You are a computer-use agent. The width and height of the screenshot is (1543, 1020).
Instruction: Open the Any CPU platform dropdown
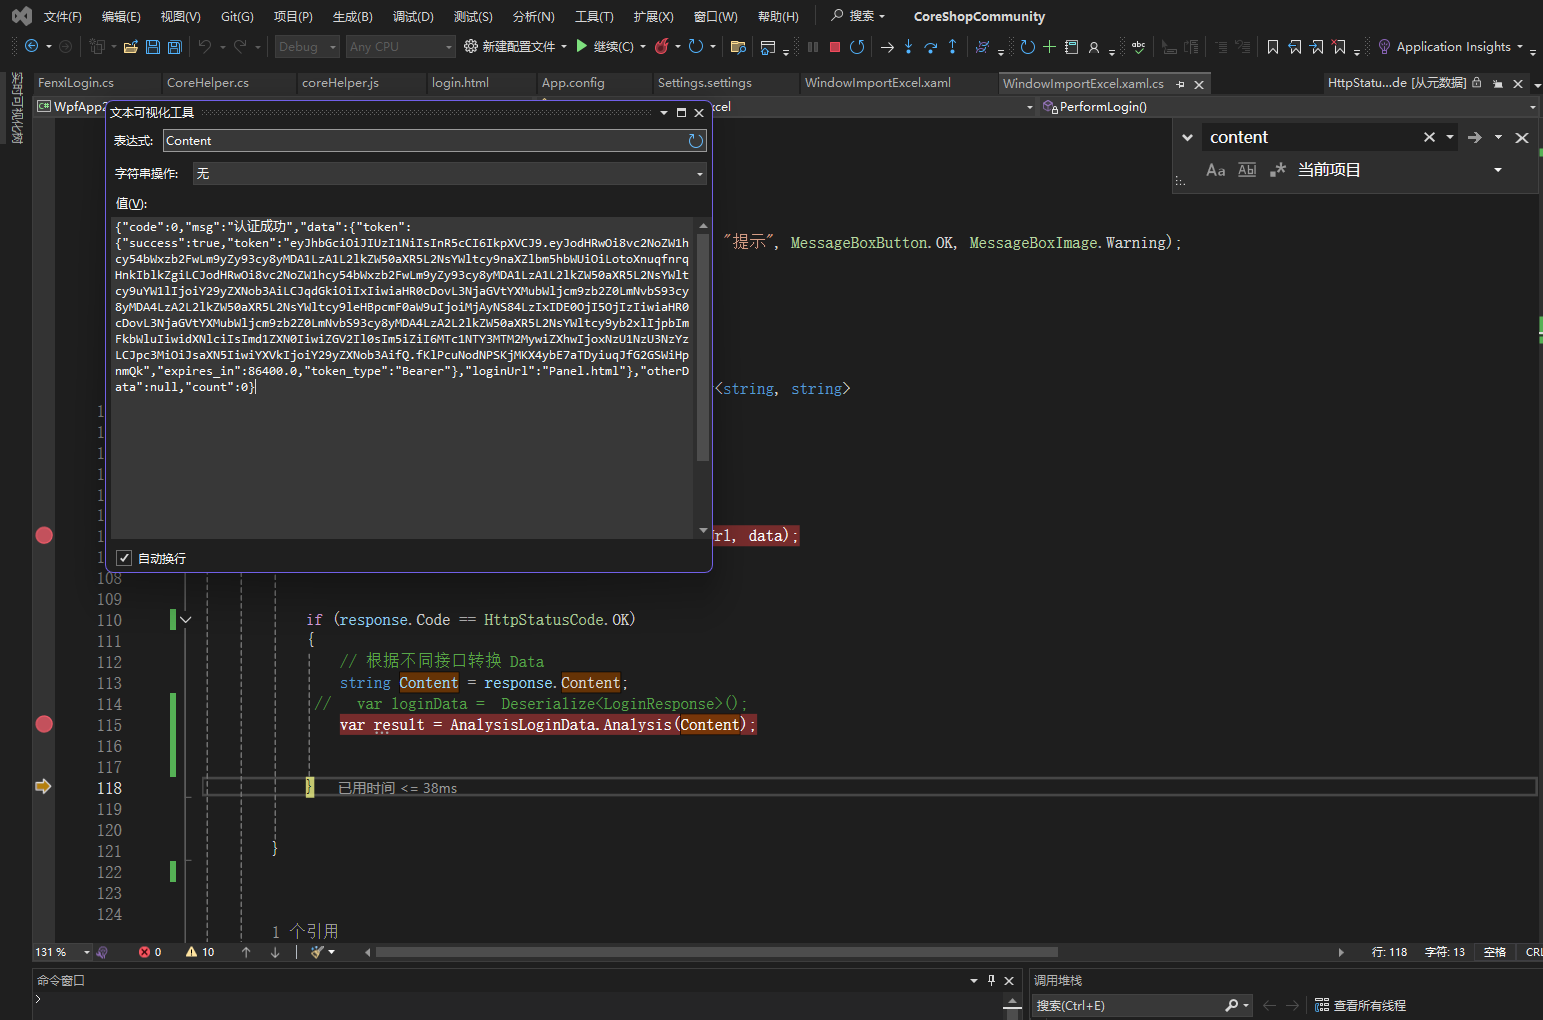pos(400,46)
